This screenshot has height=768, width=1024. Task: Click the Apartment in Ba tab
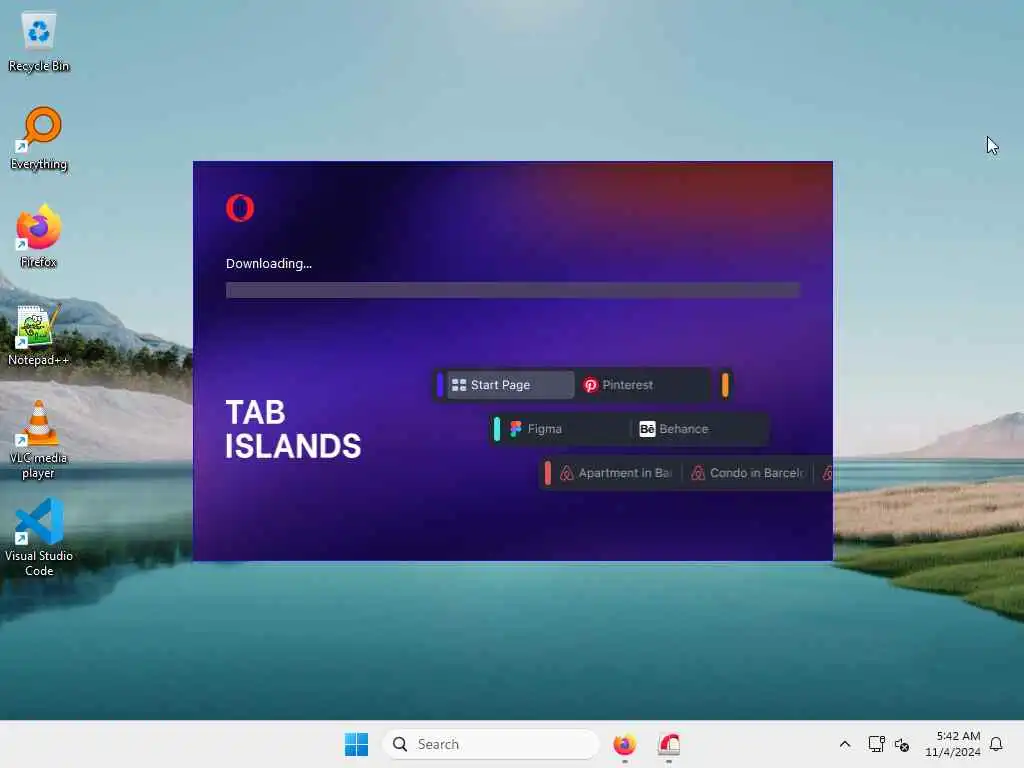tap(617, 473)
